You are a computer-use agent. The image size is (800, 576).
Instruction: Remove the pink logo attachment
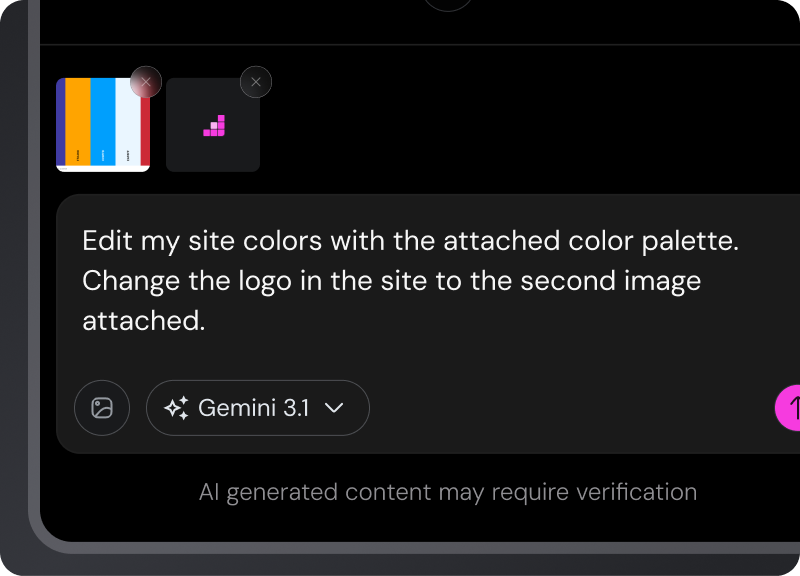point(256,82)
